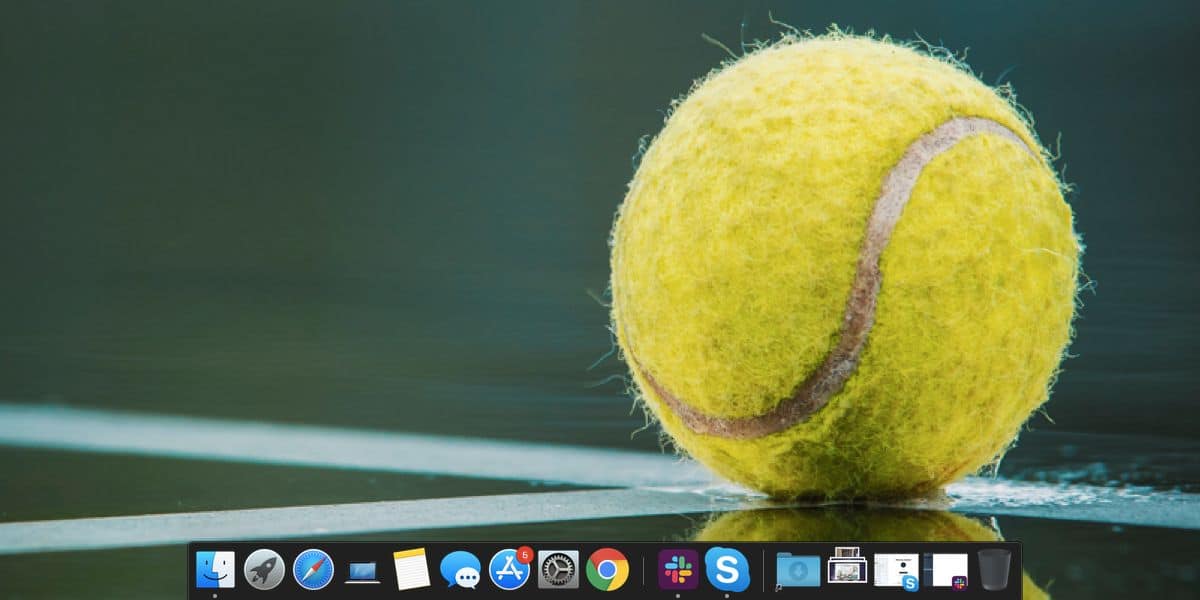Open the Downloads folder stack

(798, 569)
